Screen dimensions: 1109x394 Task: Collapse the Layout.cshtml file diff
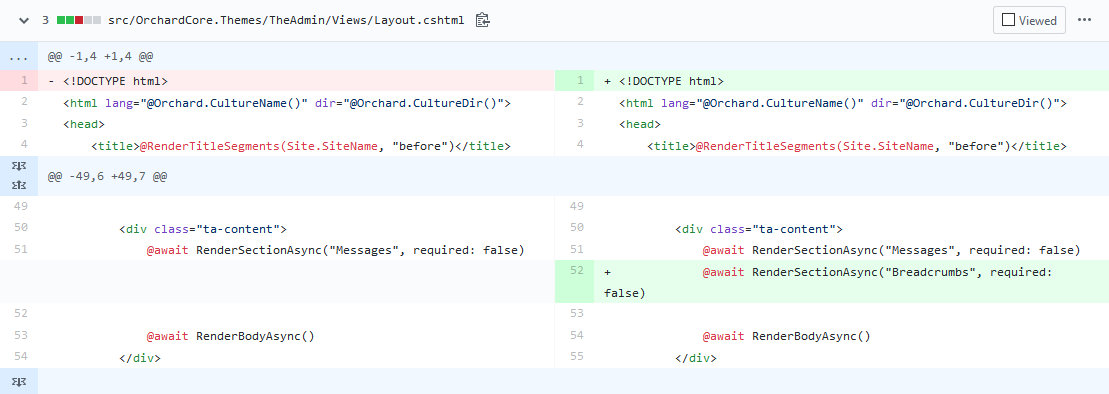coord(24,21)
